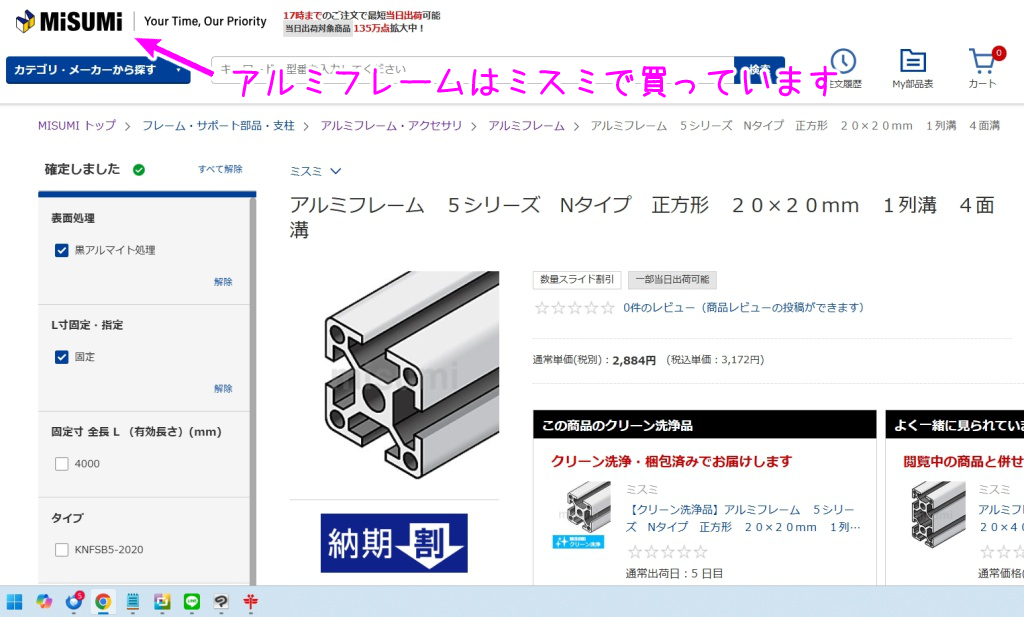Click the five-star review rating
Image resolution: width=1024 pixels, height=617 pixels.
[574, 308]
